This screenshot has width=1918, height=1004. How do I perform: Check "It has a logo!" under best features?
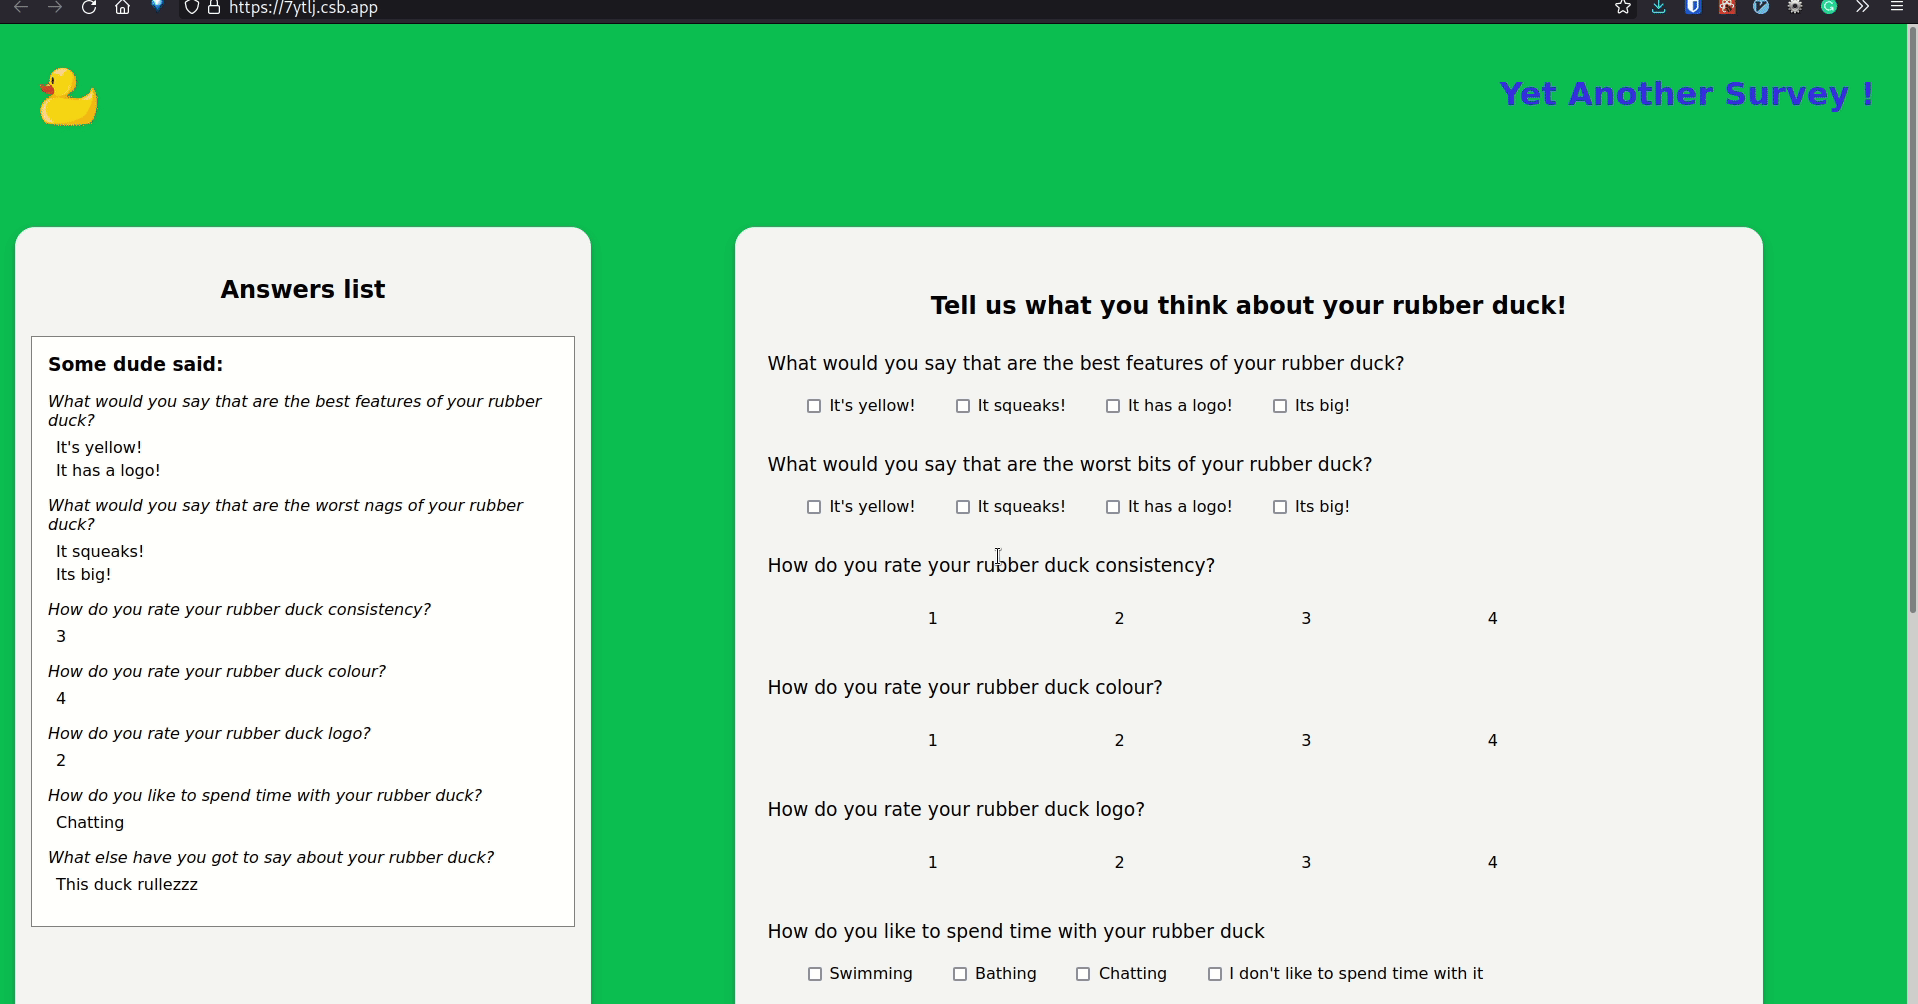[1113, 406]
